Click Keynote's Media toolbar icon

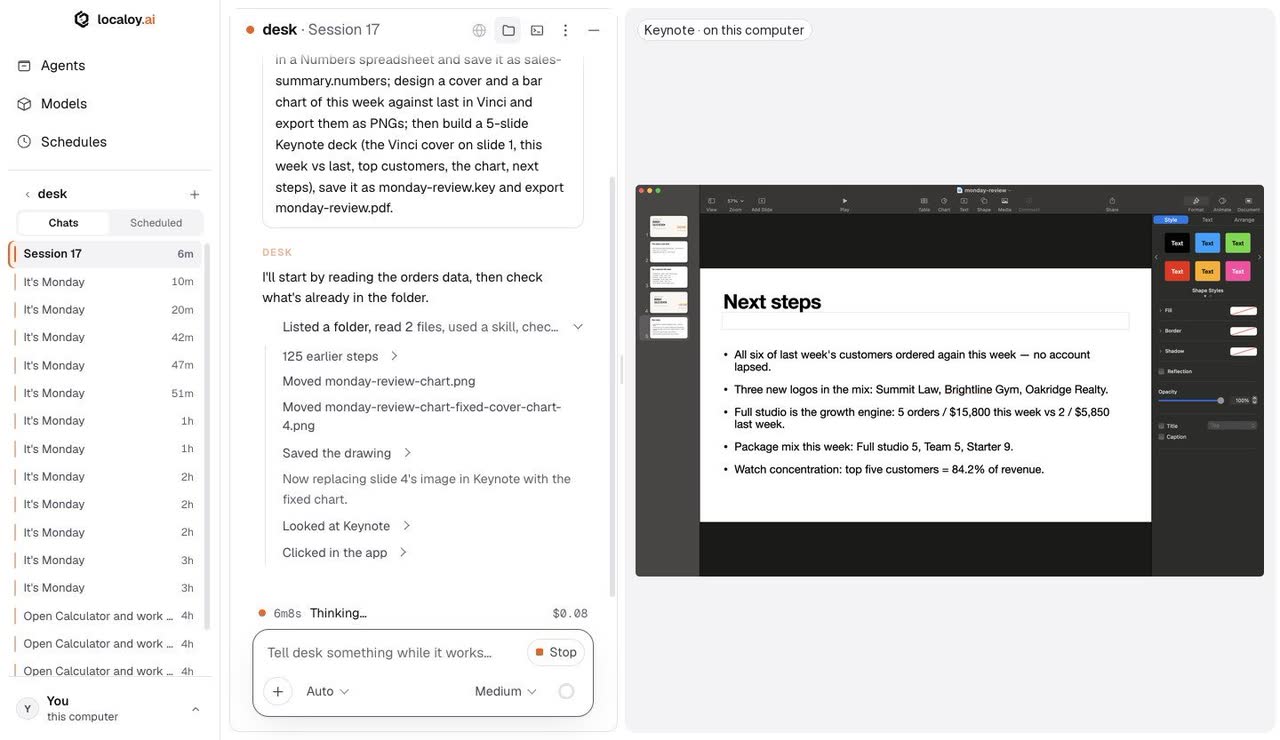(x=1004, y=201)
